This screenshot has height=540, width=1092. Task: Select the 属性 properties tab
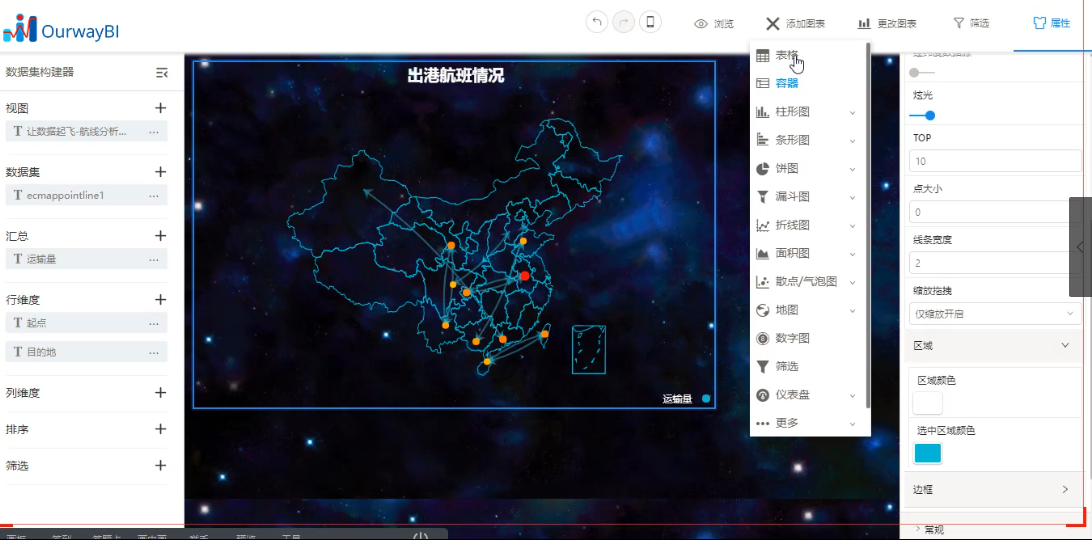[x=1052, y=23]
